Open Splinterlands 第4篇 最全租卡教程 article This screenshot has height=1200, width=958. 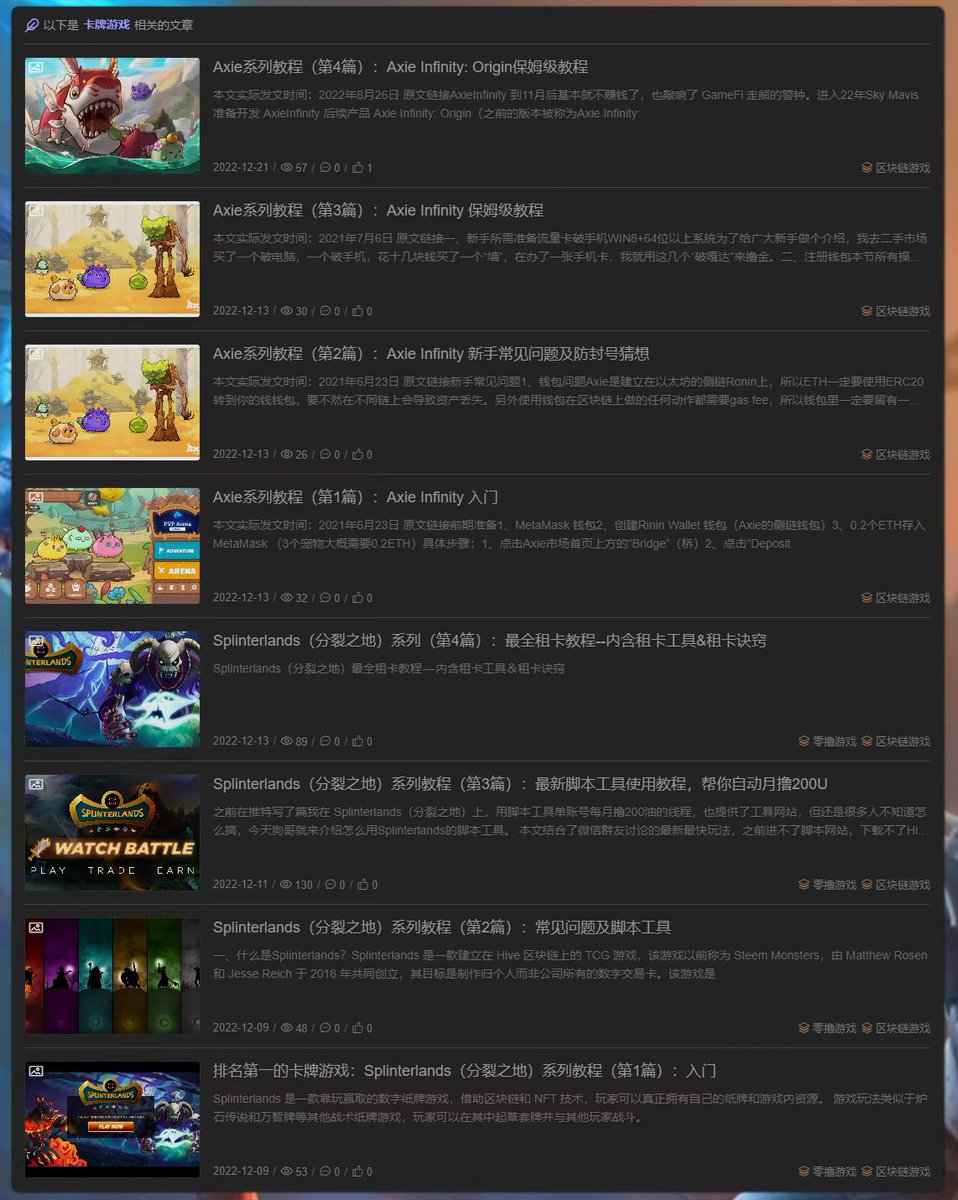click(490, 640)
